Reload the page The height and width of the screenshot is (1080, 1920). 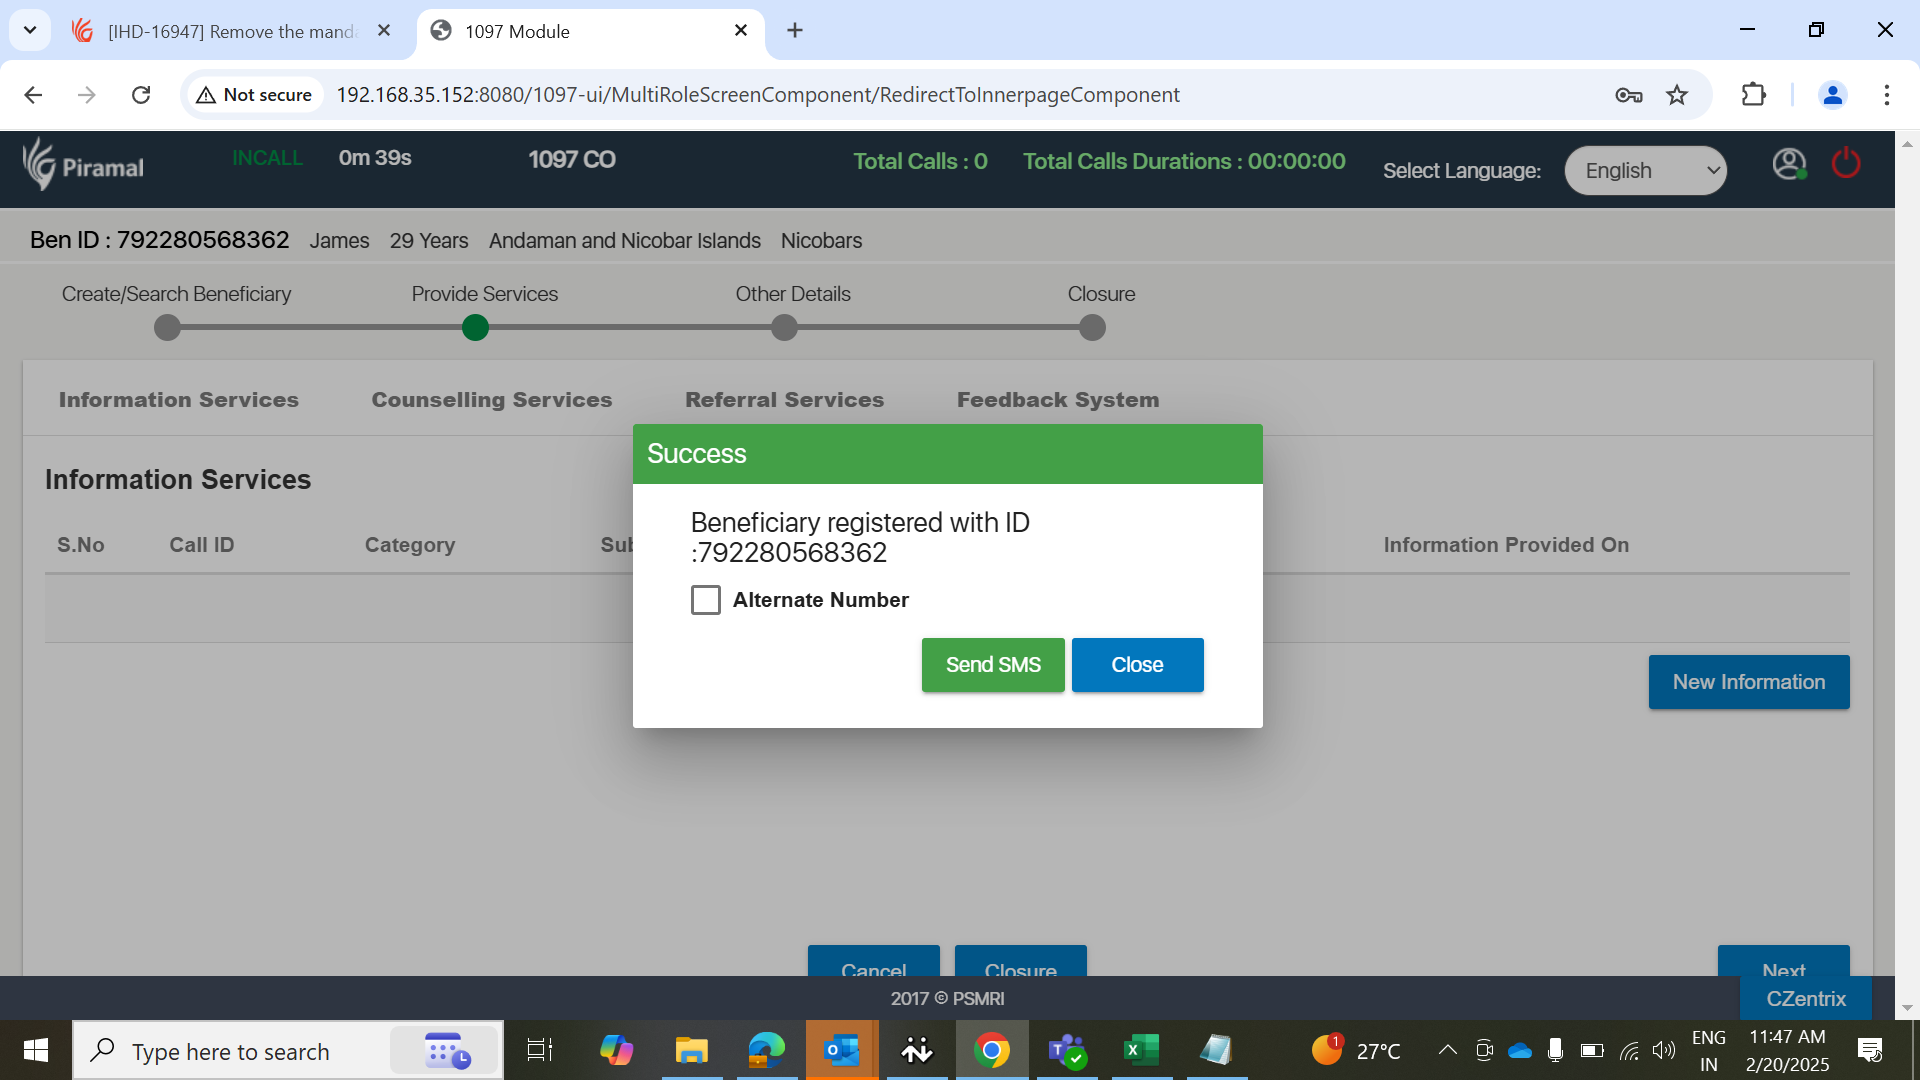click(x=141, y=95)
